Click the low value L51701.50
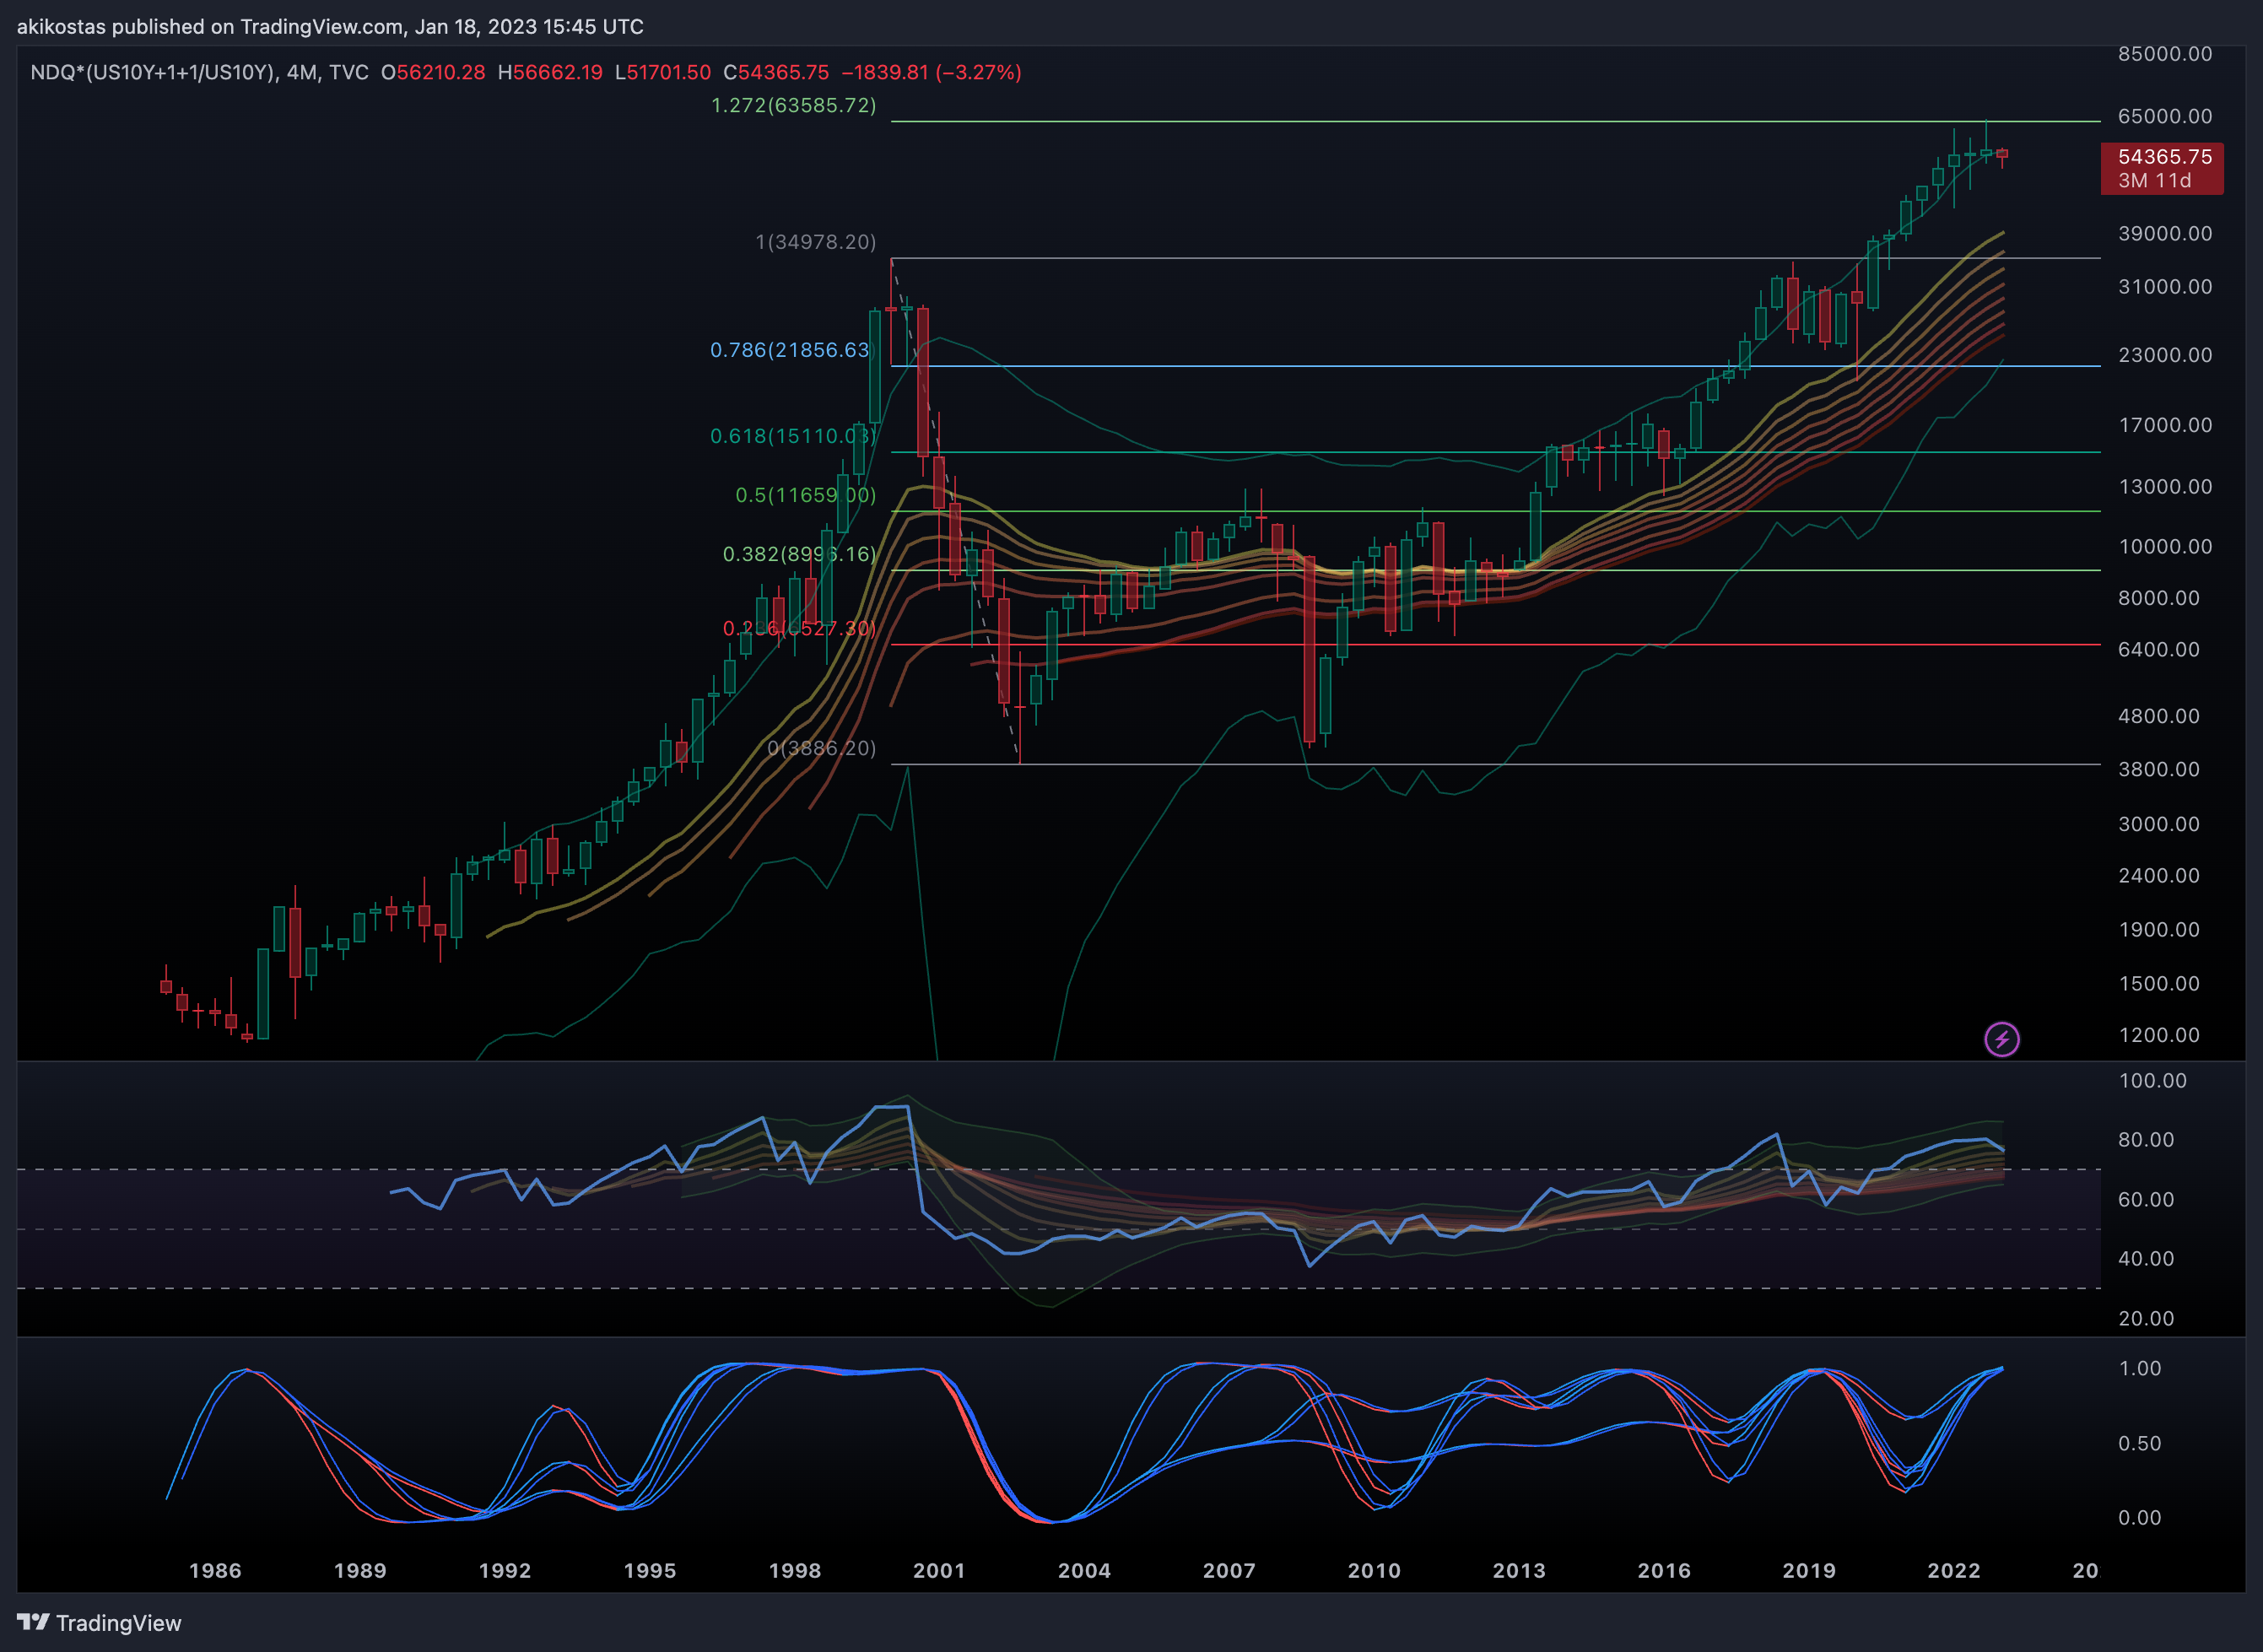The image size is (2263, 1652). tap(663, 72)
